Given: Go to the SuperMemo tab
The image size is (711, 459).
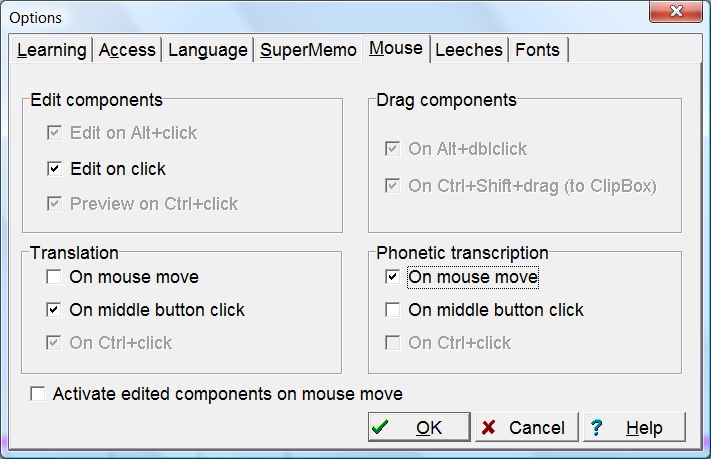Looking at the screenshot, I should pyautogui.click(x=308, y=50).
